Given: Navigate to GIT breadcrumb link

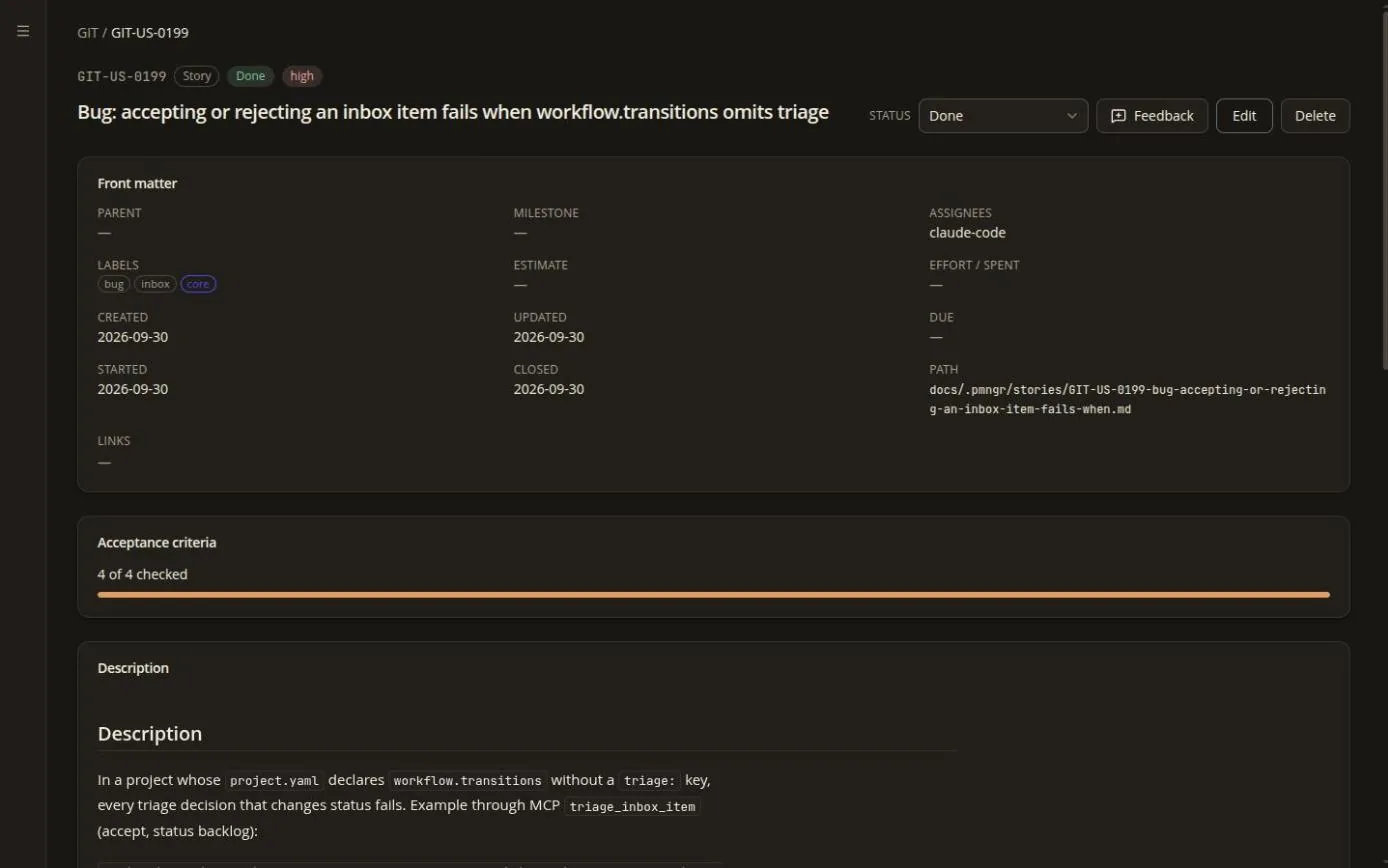Looking at the screenshot, I should 88,32.
